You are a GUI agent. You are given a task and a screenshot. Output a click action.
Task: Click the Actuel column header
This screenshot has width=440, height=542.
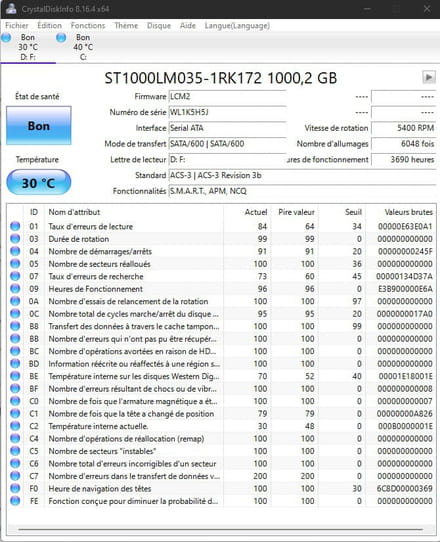[247, 212]
